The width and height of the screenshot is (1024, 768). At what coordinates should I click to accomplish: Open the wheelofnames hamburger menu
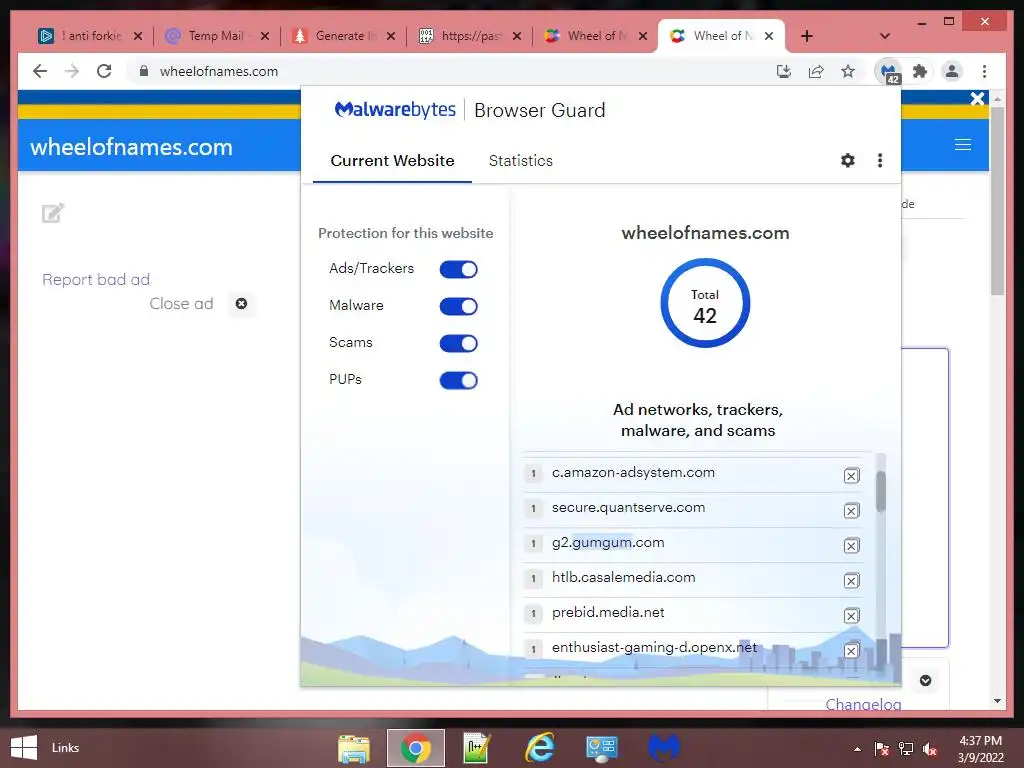click(963, 145)
